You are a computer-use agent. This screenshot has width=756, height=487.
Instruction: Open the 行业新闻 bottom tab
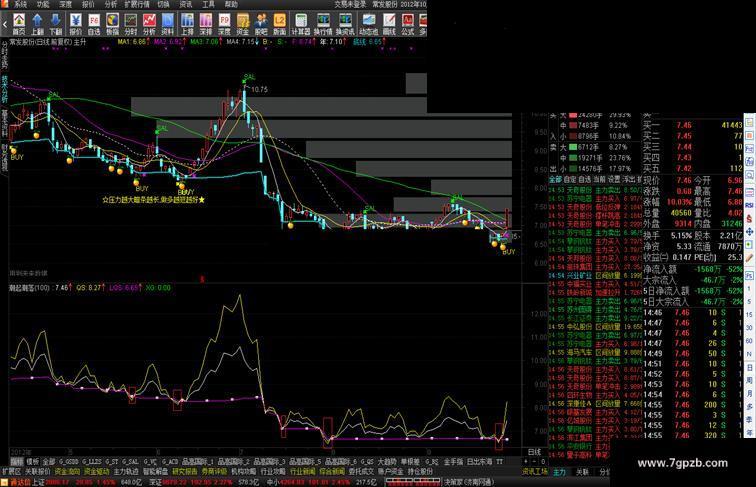302,471
